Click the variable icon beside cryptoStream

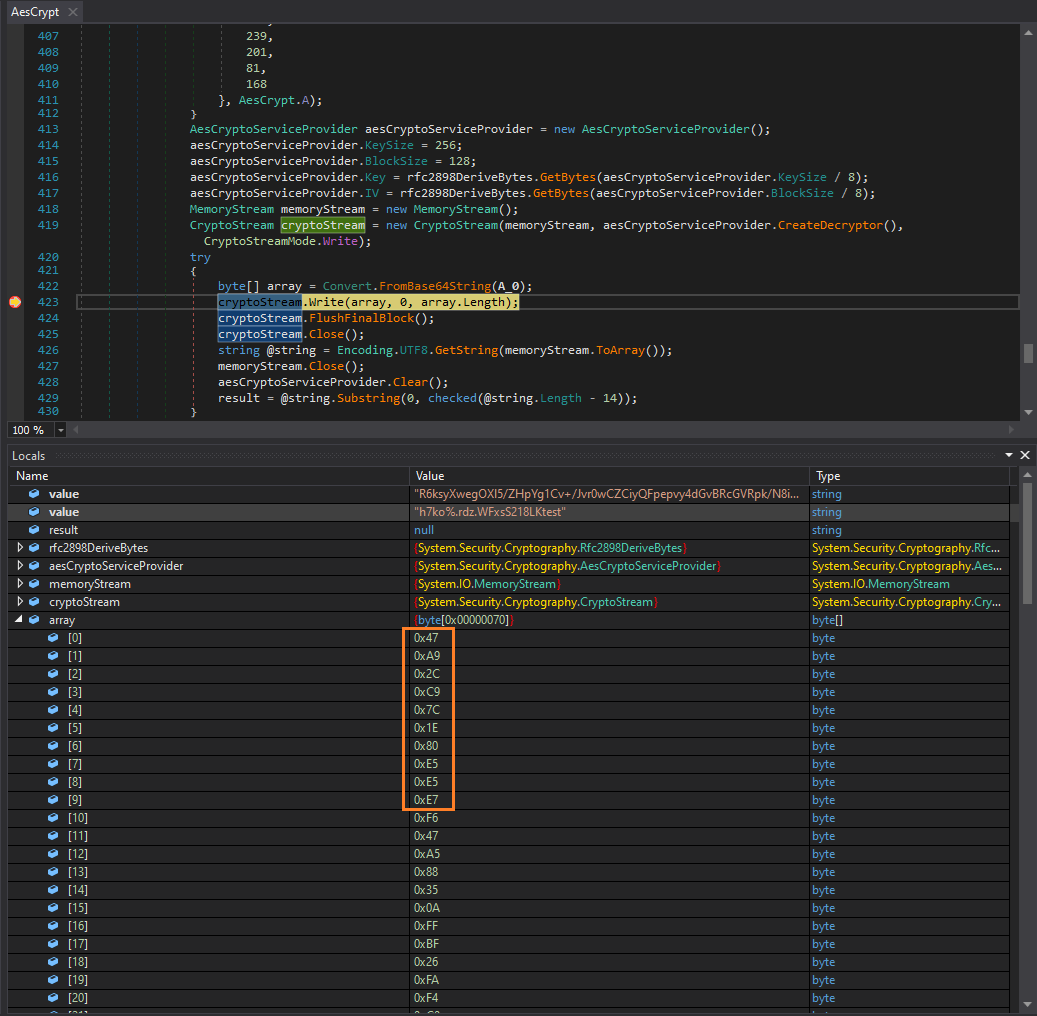[x=34, y=601]
